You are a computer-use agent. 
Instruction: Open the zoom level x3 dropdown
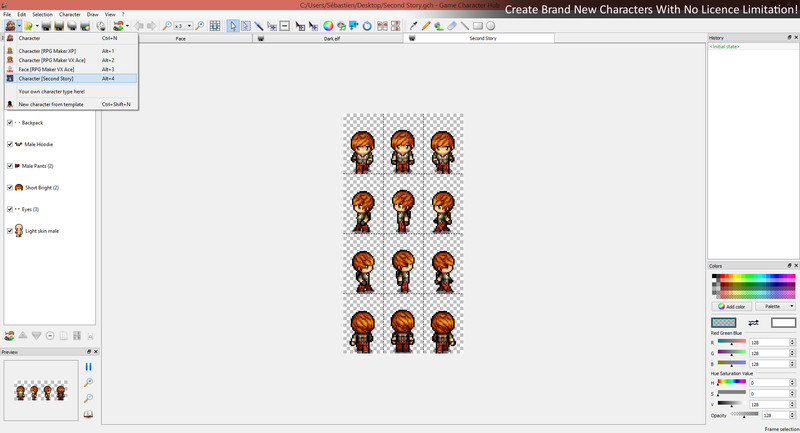click(183, 26)
